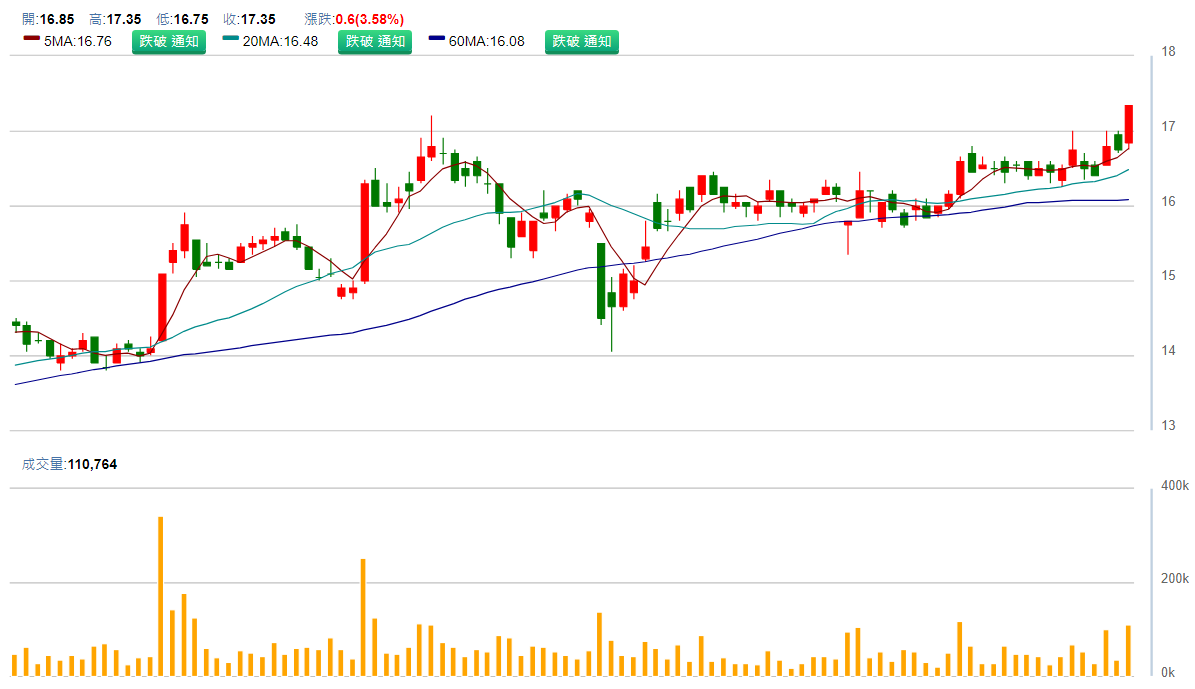
Task: Click the 18 label on price axis
Action: click(x=1167, y=52)
